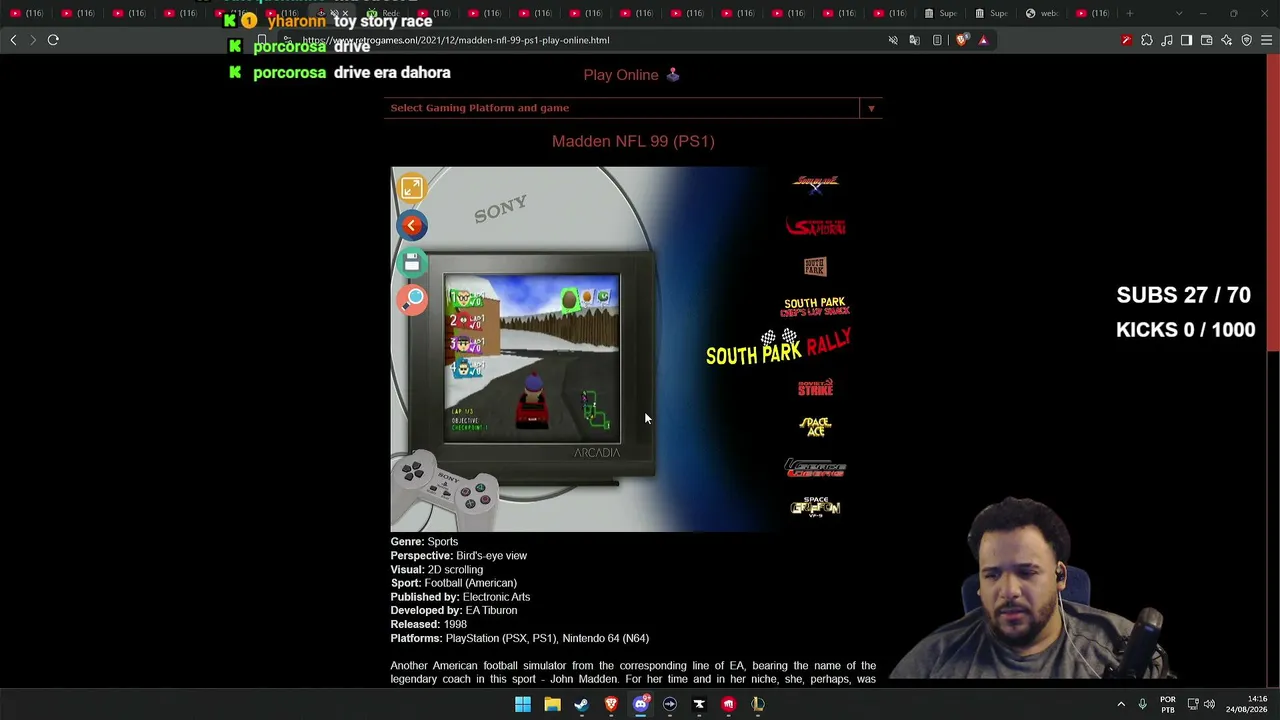Open the browser hamburger main menu
Image resolution: width=1280 pixels, height=720 pixels.
click(1266, 40)
